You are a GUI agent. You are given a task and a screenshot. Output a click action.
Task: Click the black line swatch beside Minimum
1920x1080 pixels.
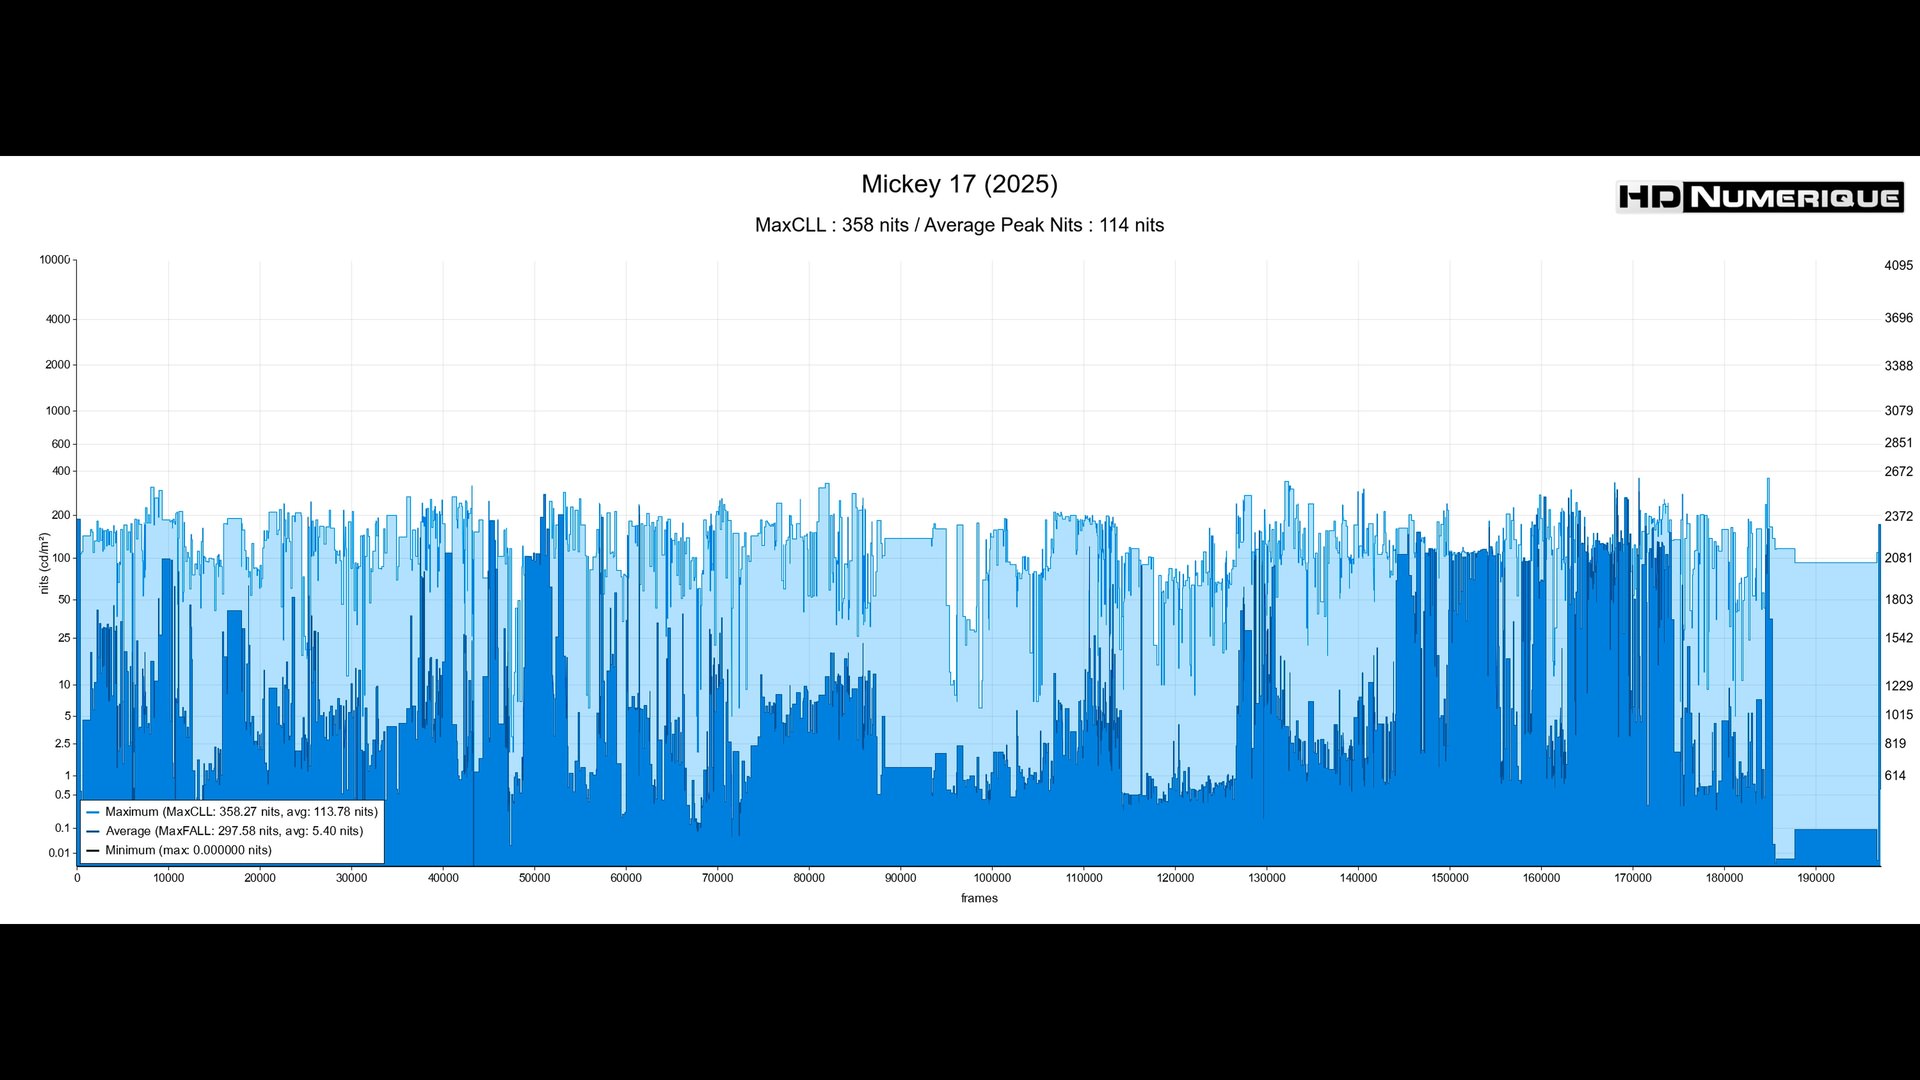point(93,851)
